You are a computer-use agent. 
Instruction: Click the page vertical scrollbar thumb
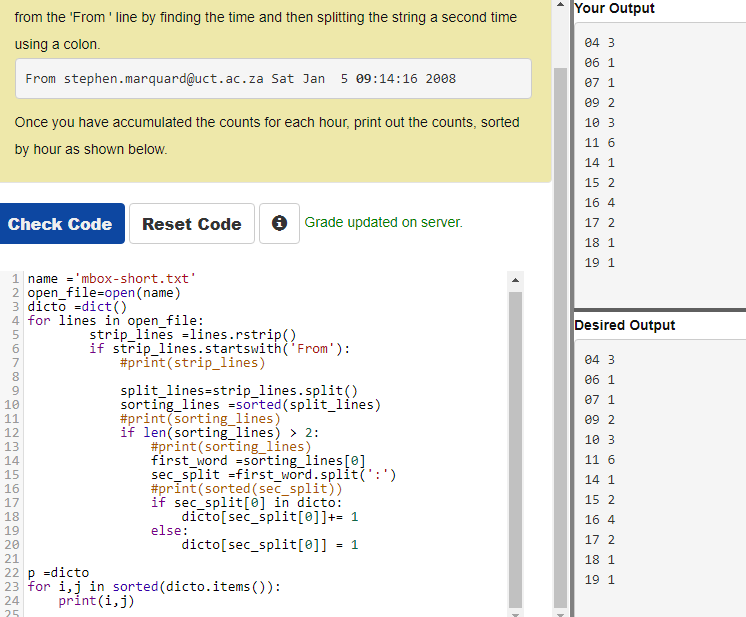pyautogui.click(x=560, y=338)
